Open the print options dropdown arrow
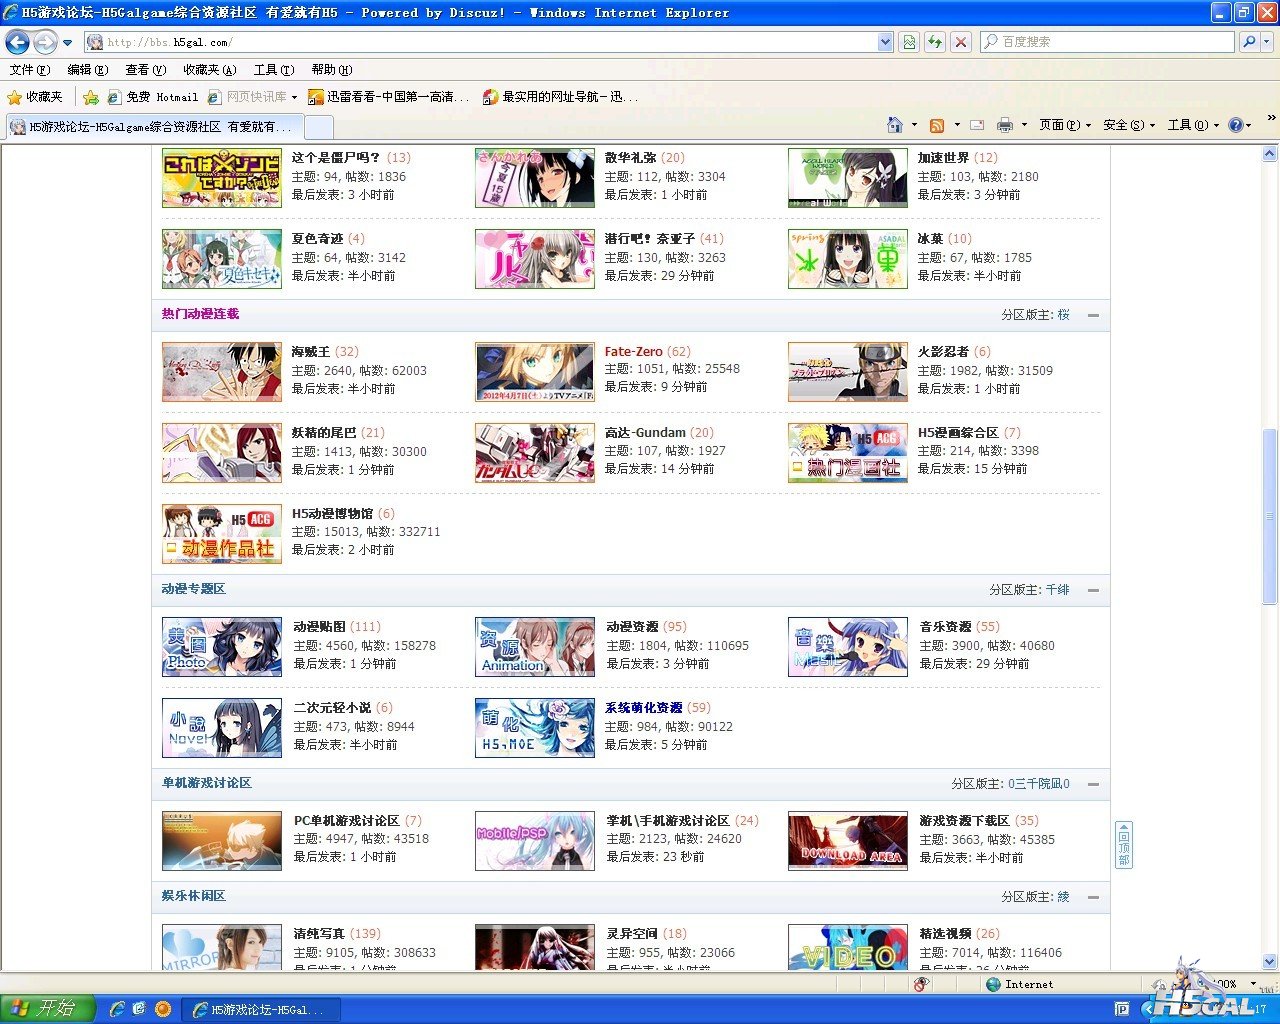 pyautogui.click(x=1023, y=126)
